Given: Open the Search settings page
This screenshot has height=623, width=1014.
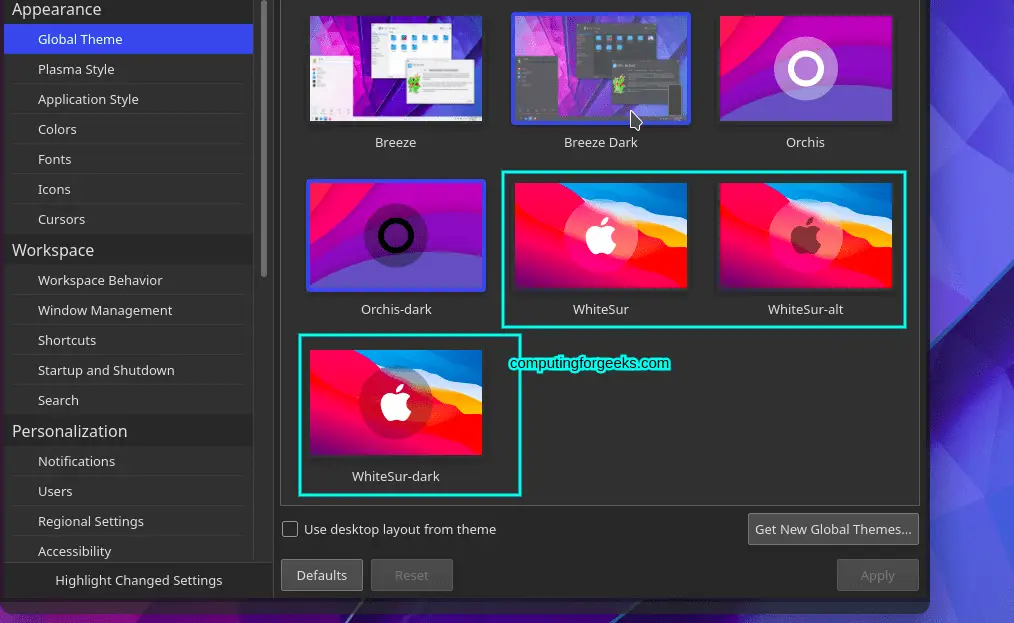Looking at the screenshot, I should pos(128,400).
